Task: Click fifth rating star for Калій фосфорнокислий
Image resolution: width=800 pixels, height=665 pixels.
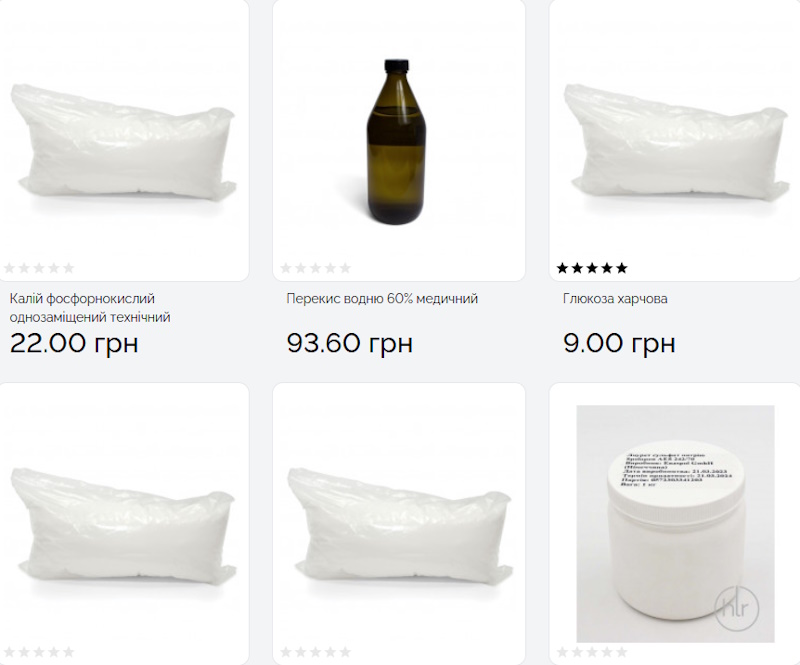Action: pos(68,268)
